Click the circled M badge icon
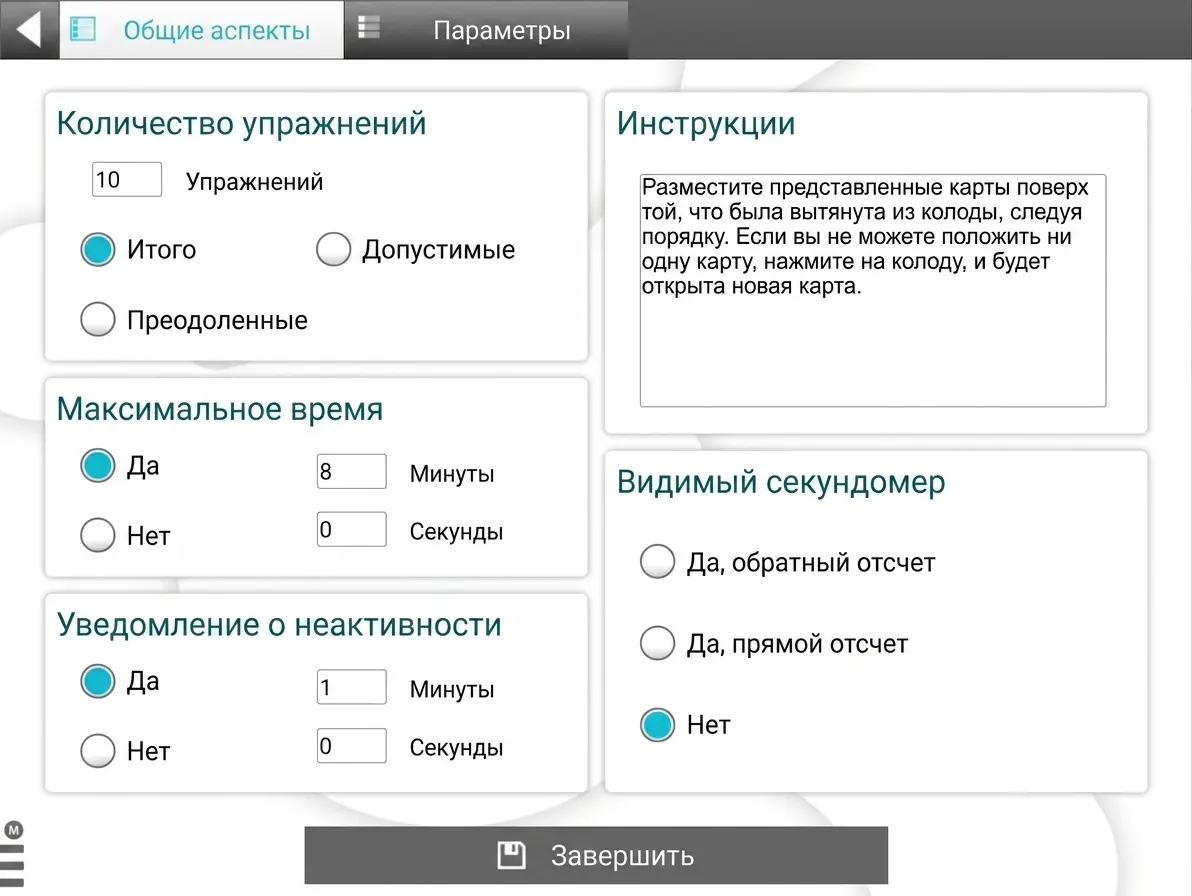 (14, 830)
